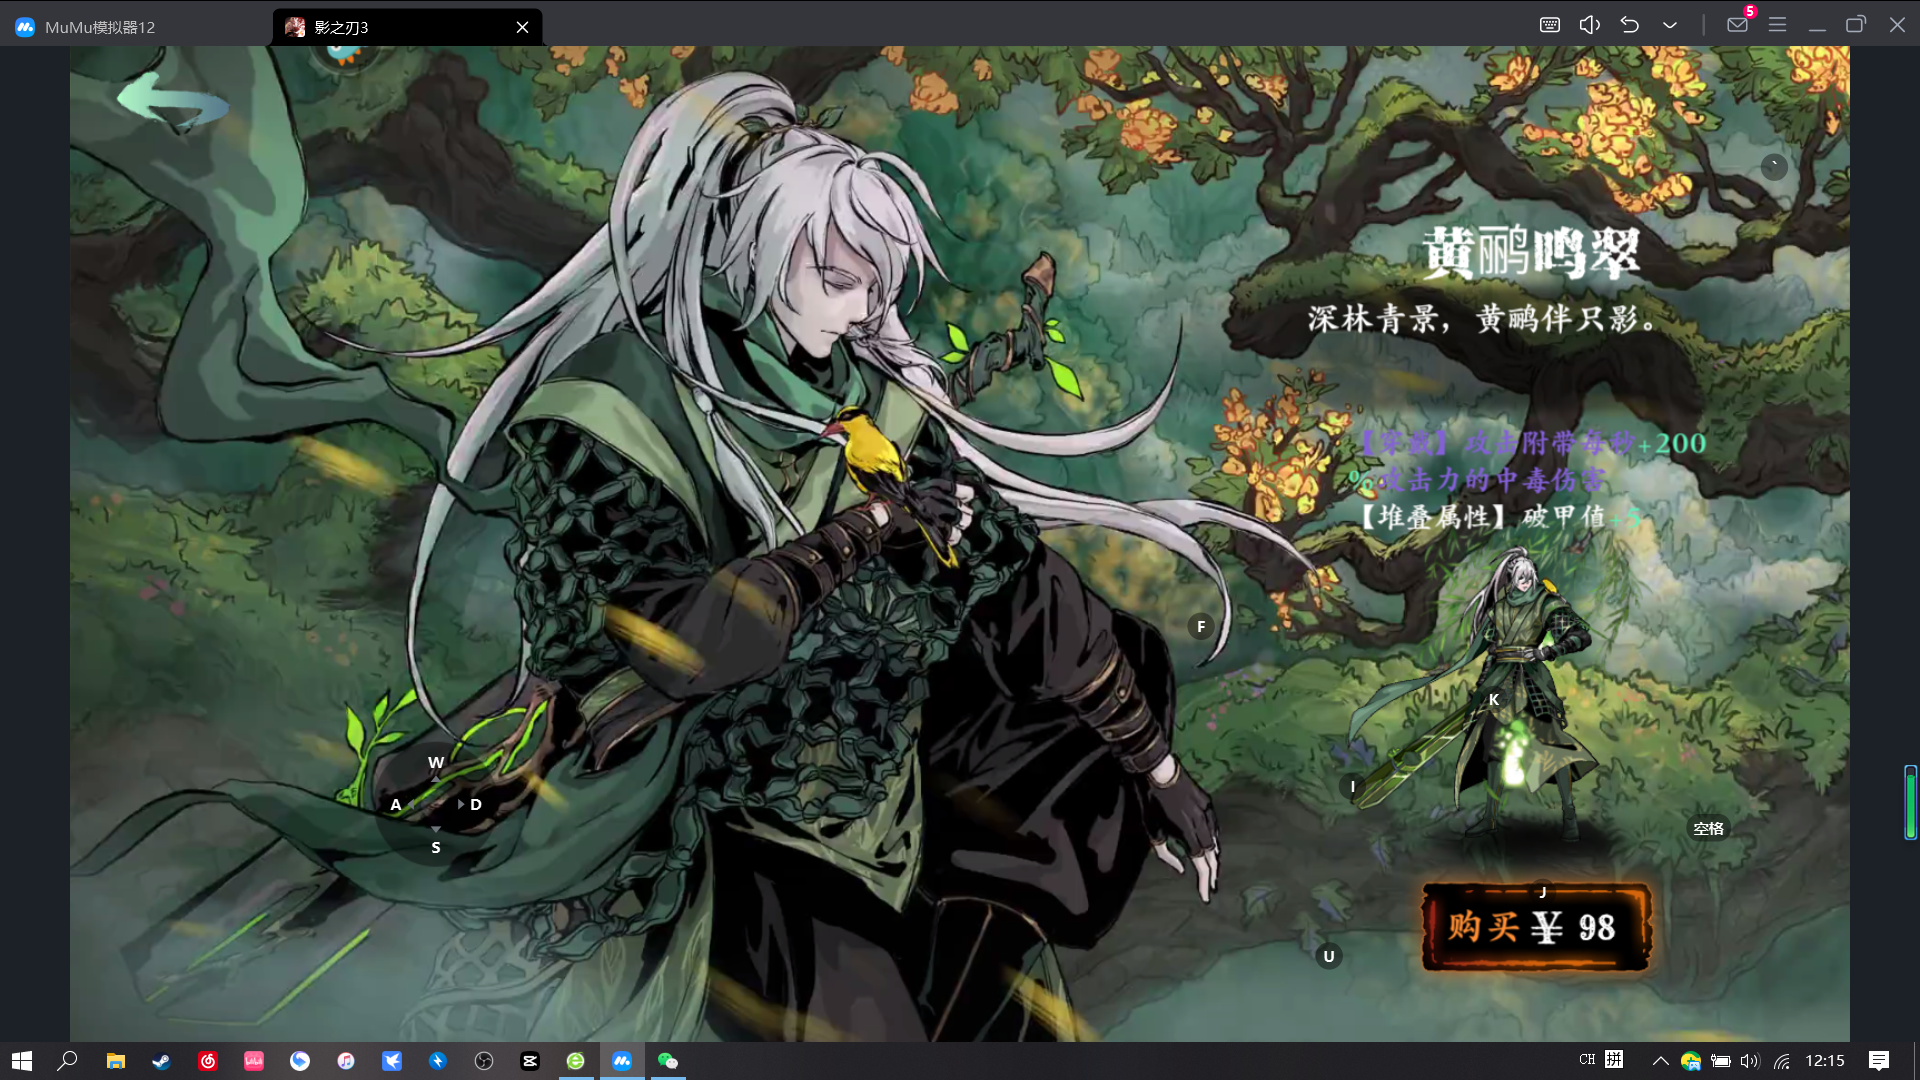This screenshot has height=1080, width=1920.
Task: Tap the U key mapping button
Action: pos(1329,956)
